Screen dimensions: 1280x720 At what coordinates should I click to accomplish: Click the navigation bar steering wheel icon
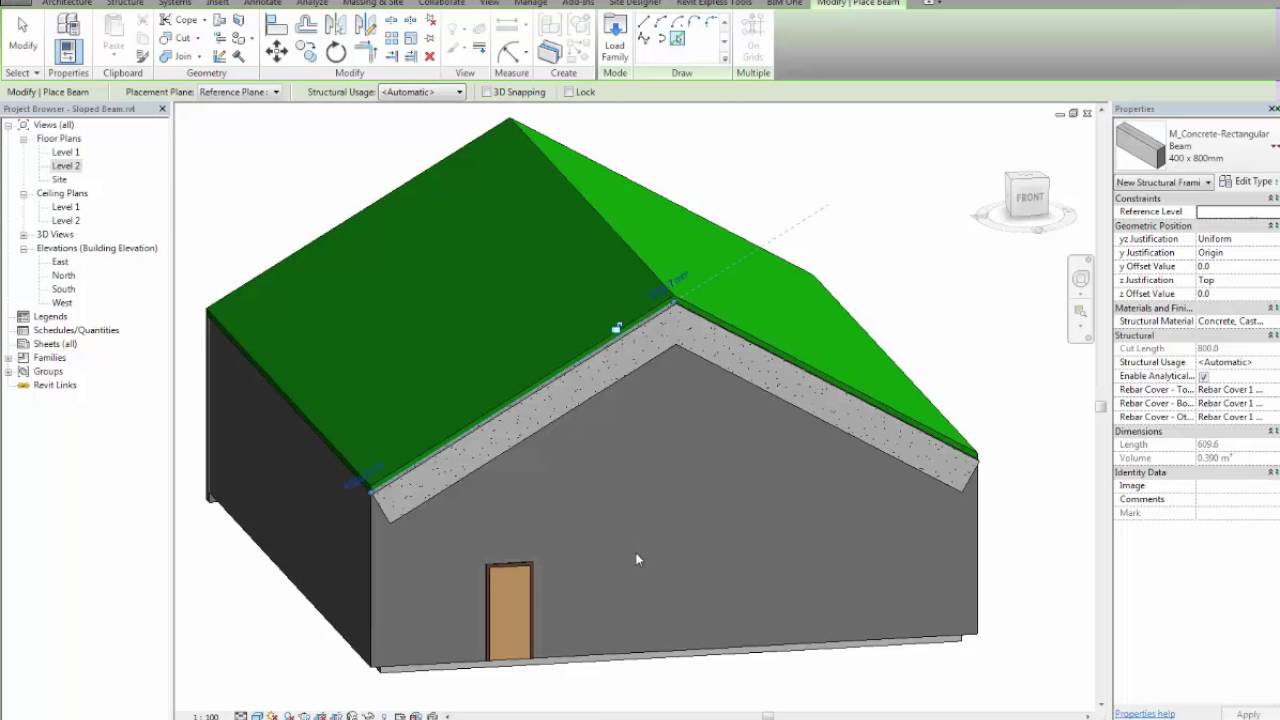tap(1081, 280)
